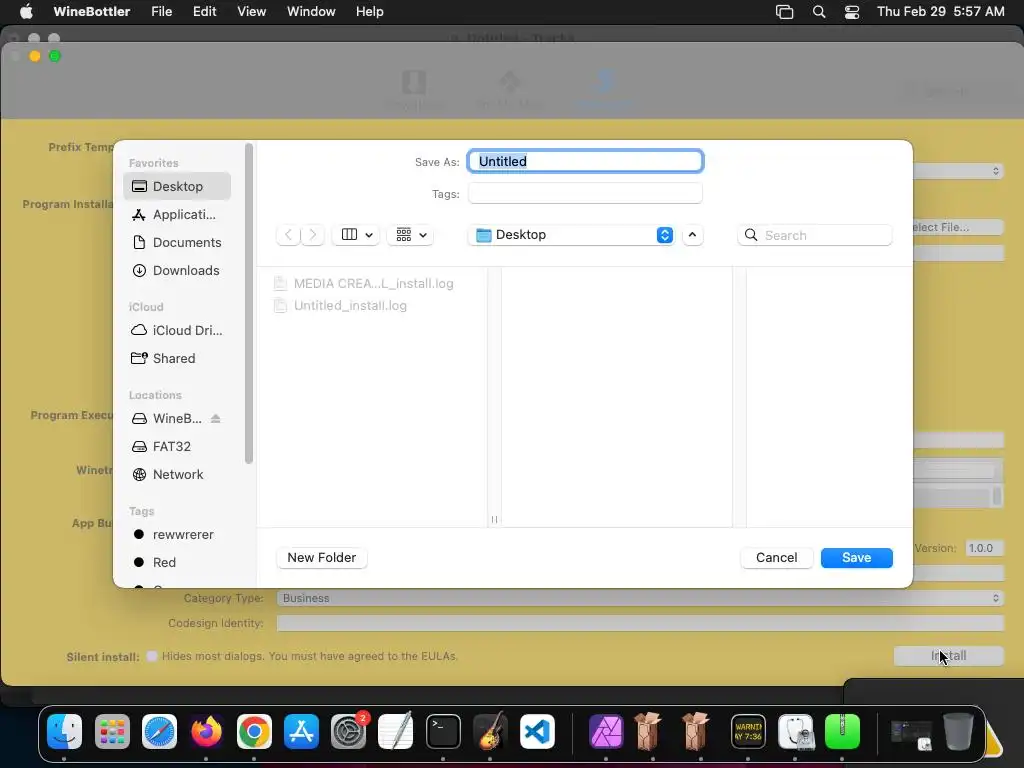
Task: Select Applications in the sidebar
Action: [177, 214]
